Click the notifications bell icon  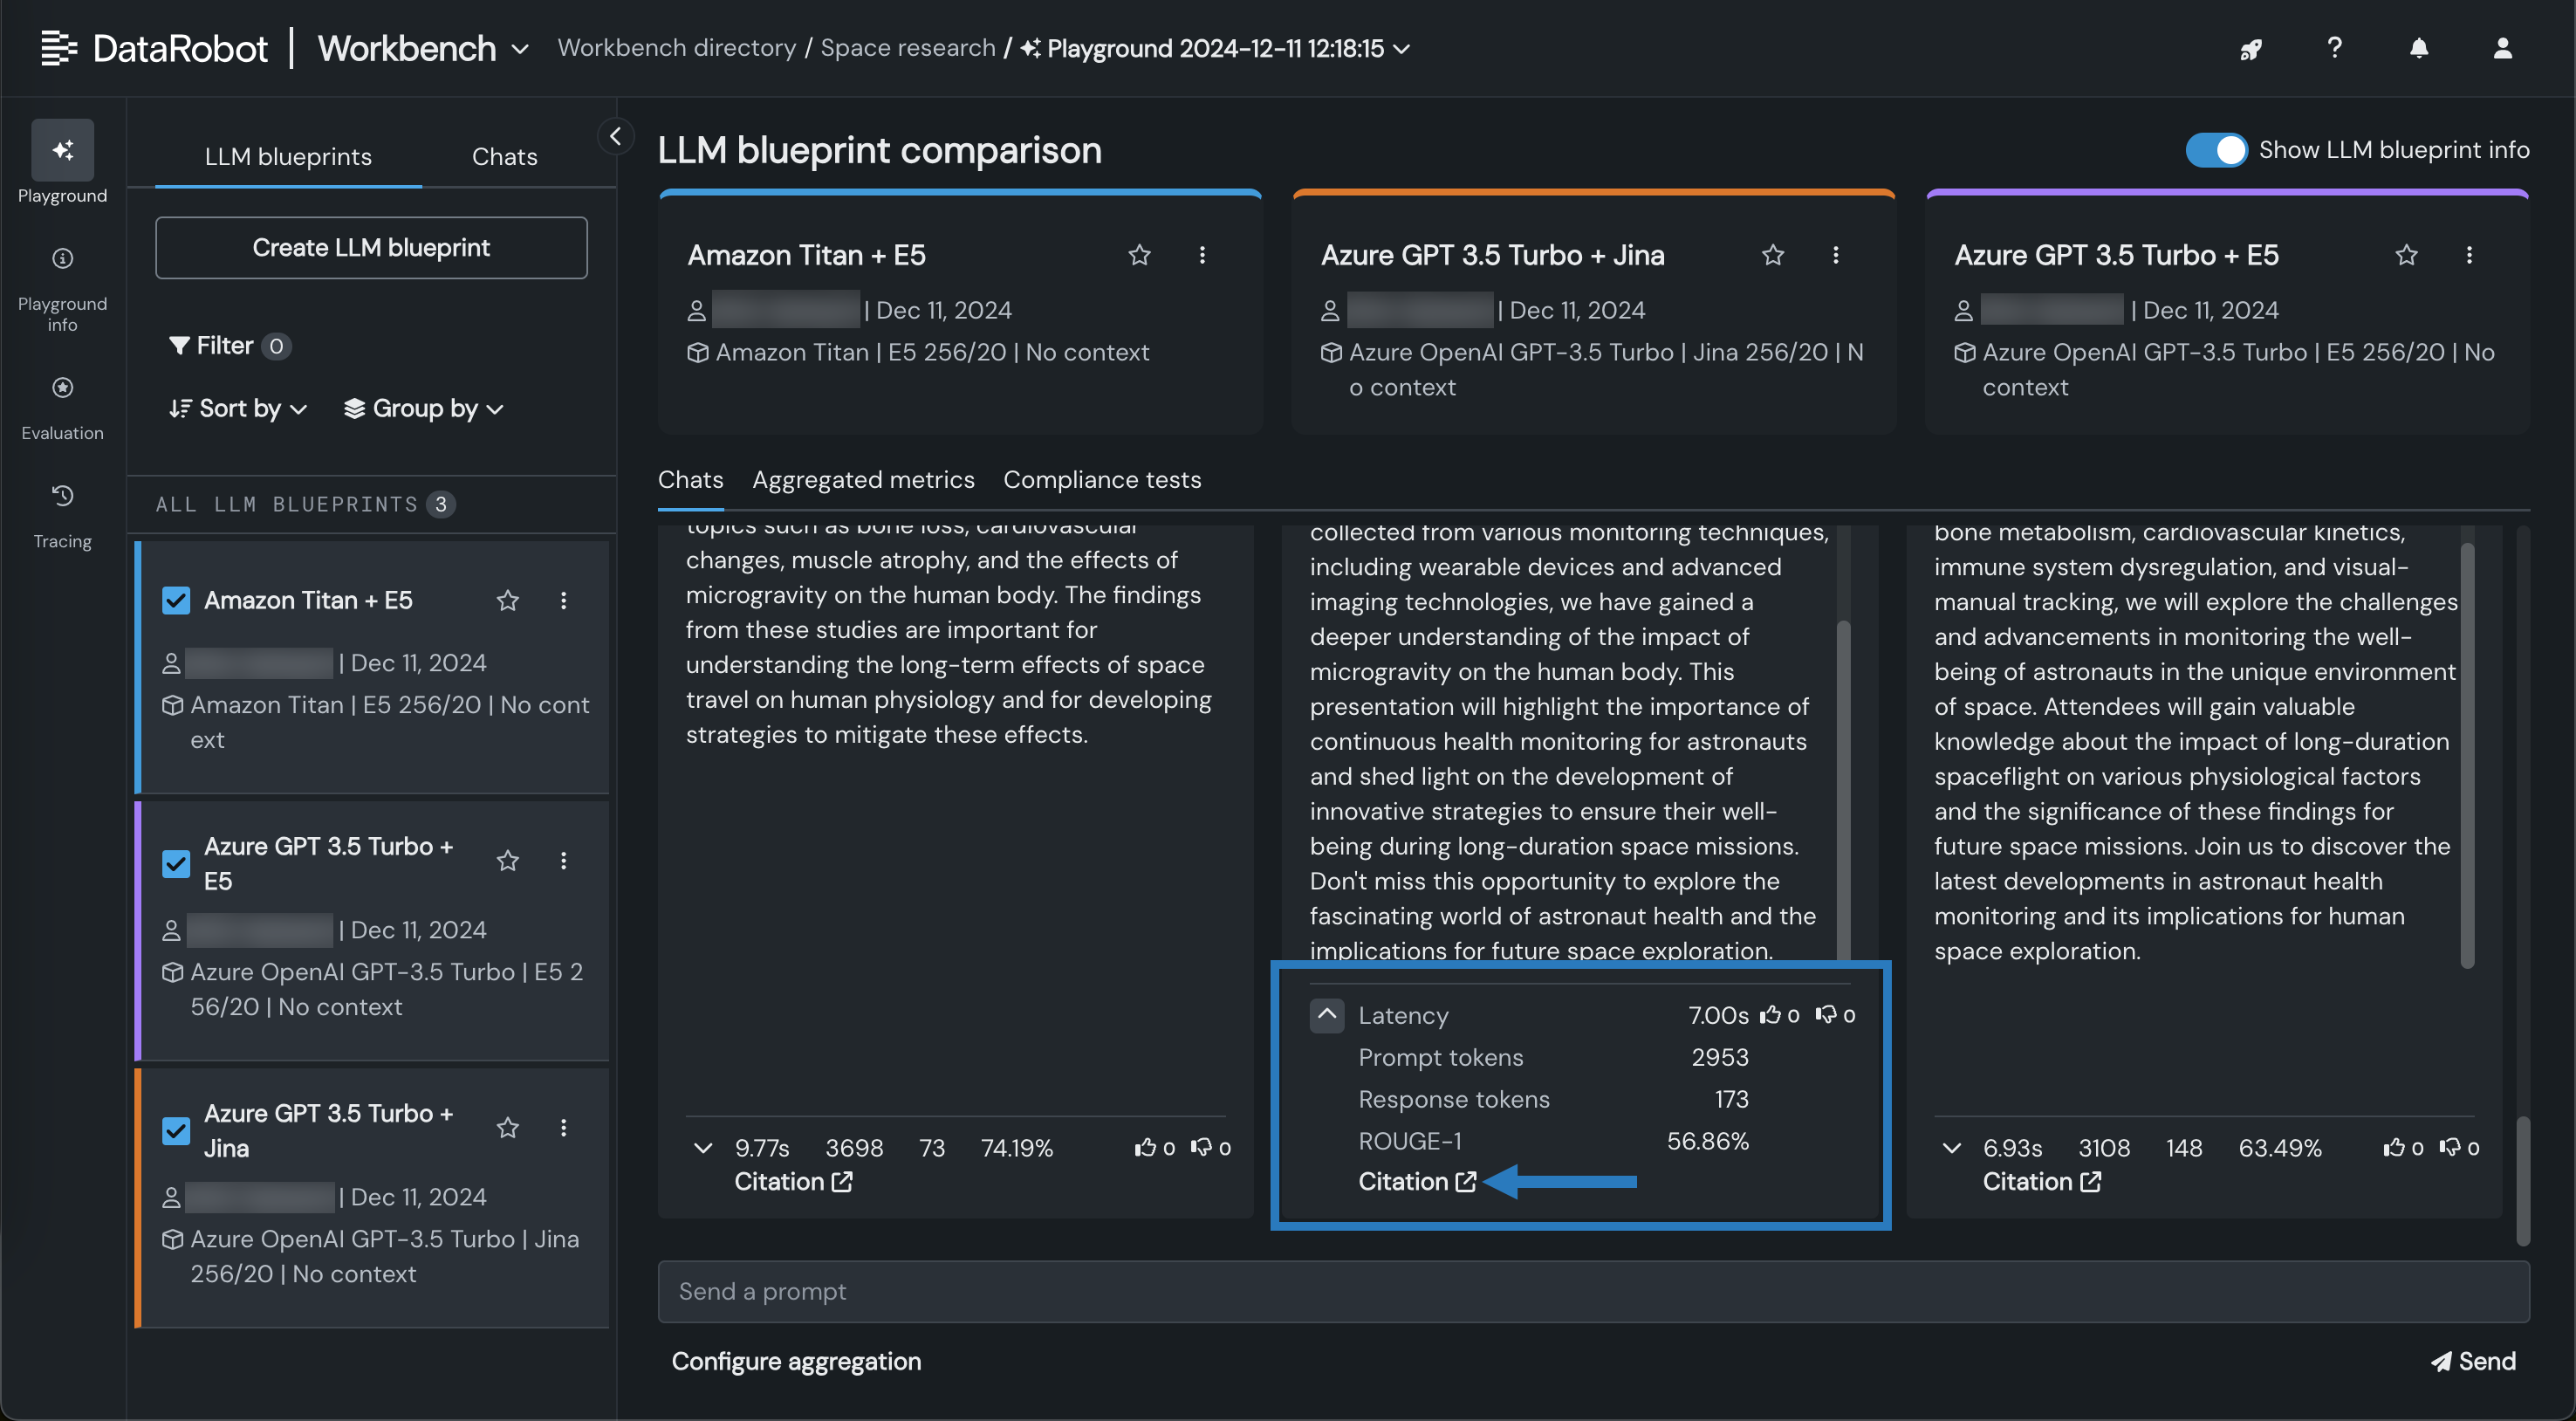pos(2418,48)
